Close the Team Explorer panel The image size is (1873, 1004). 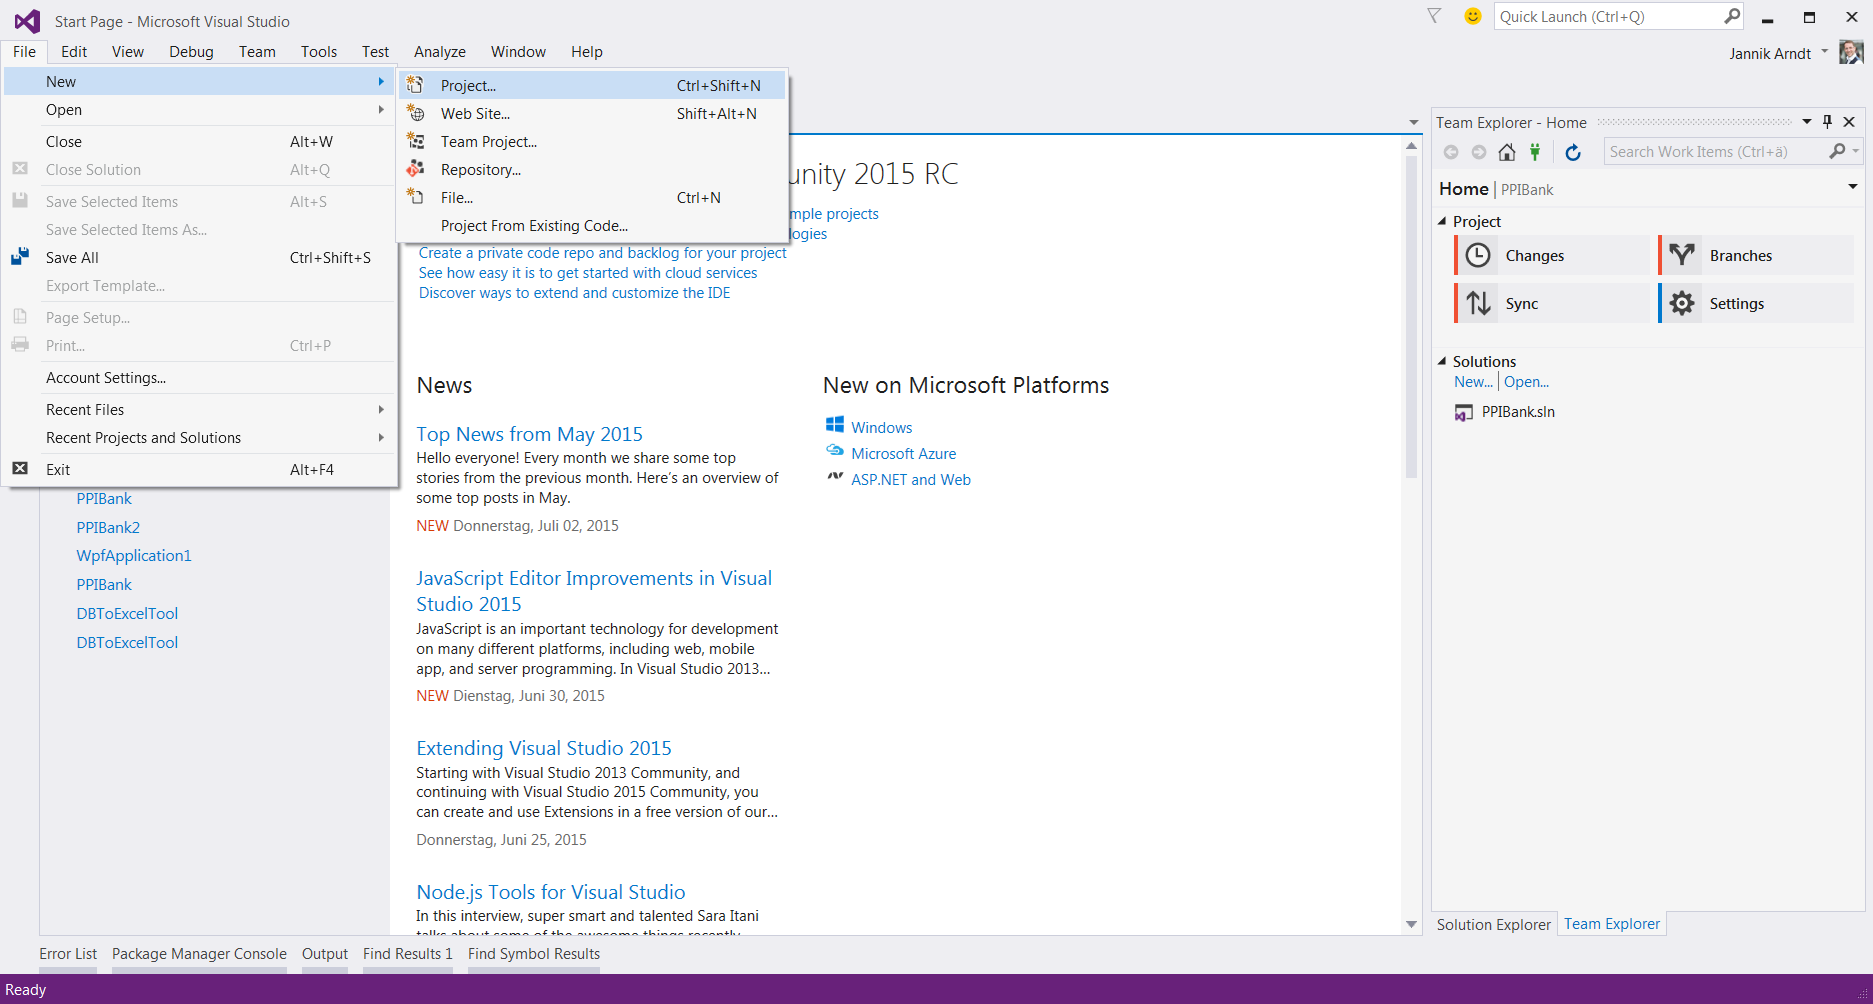pyautogui.click(x=1849, y=122)
